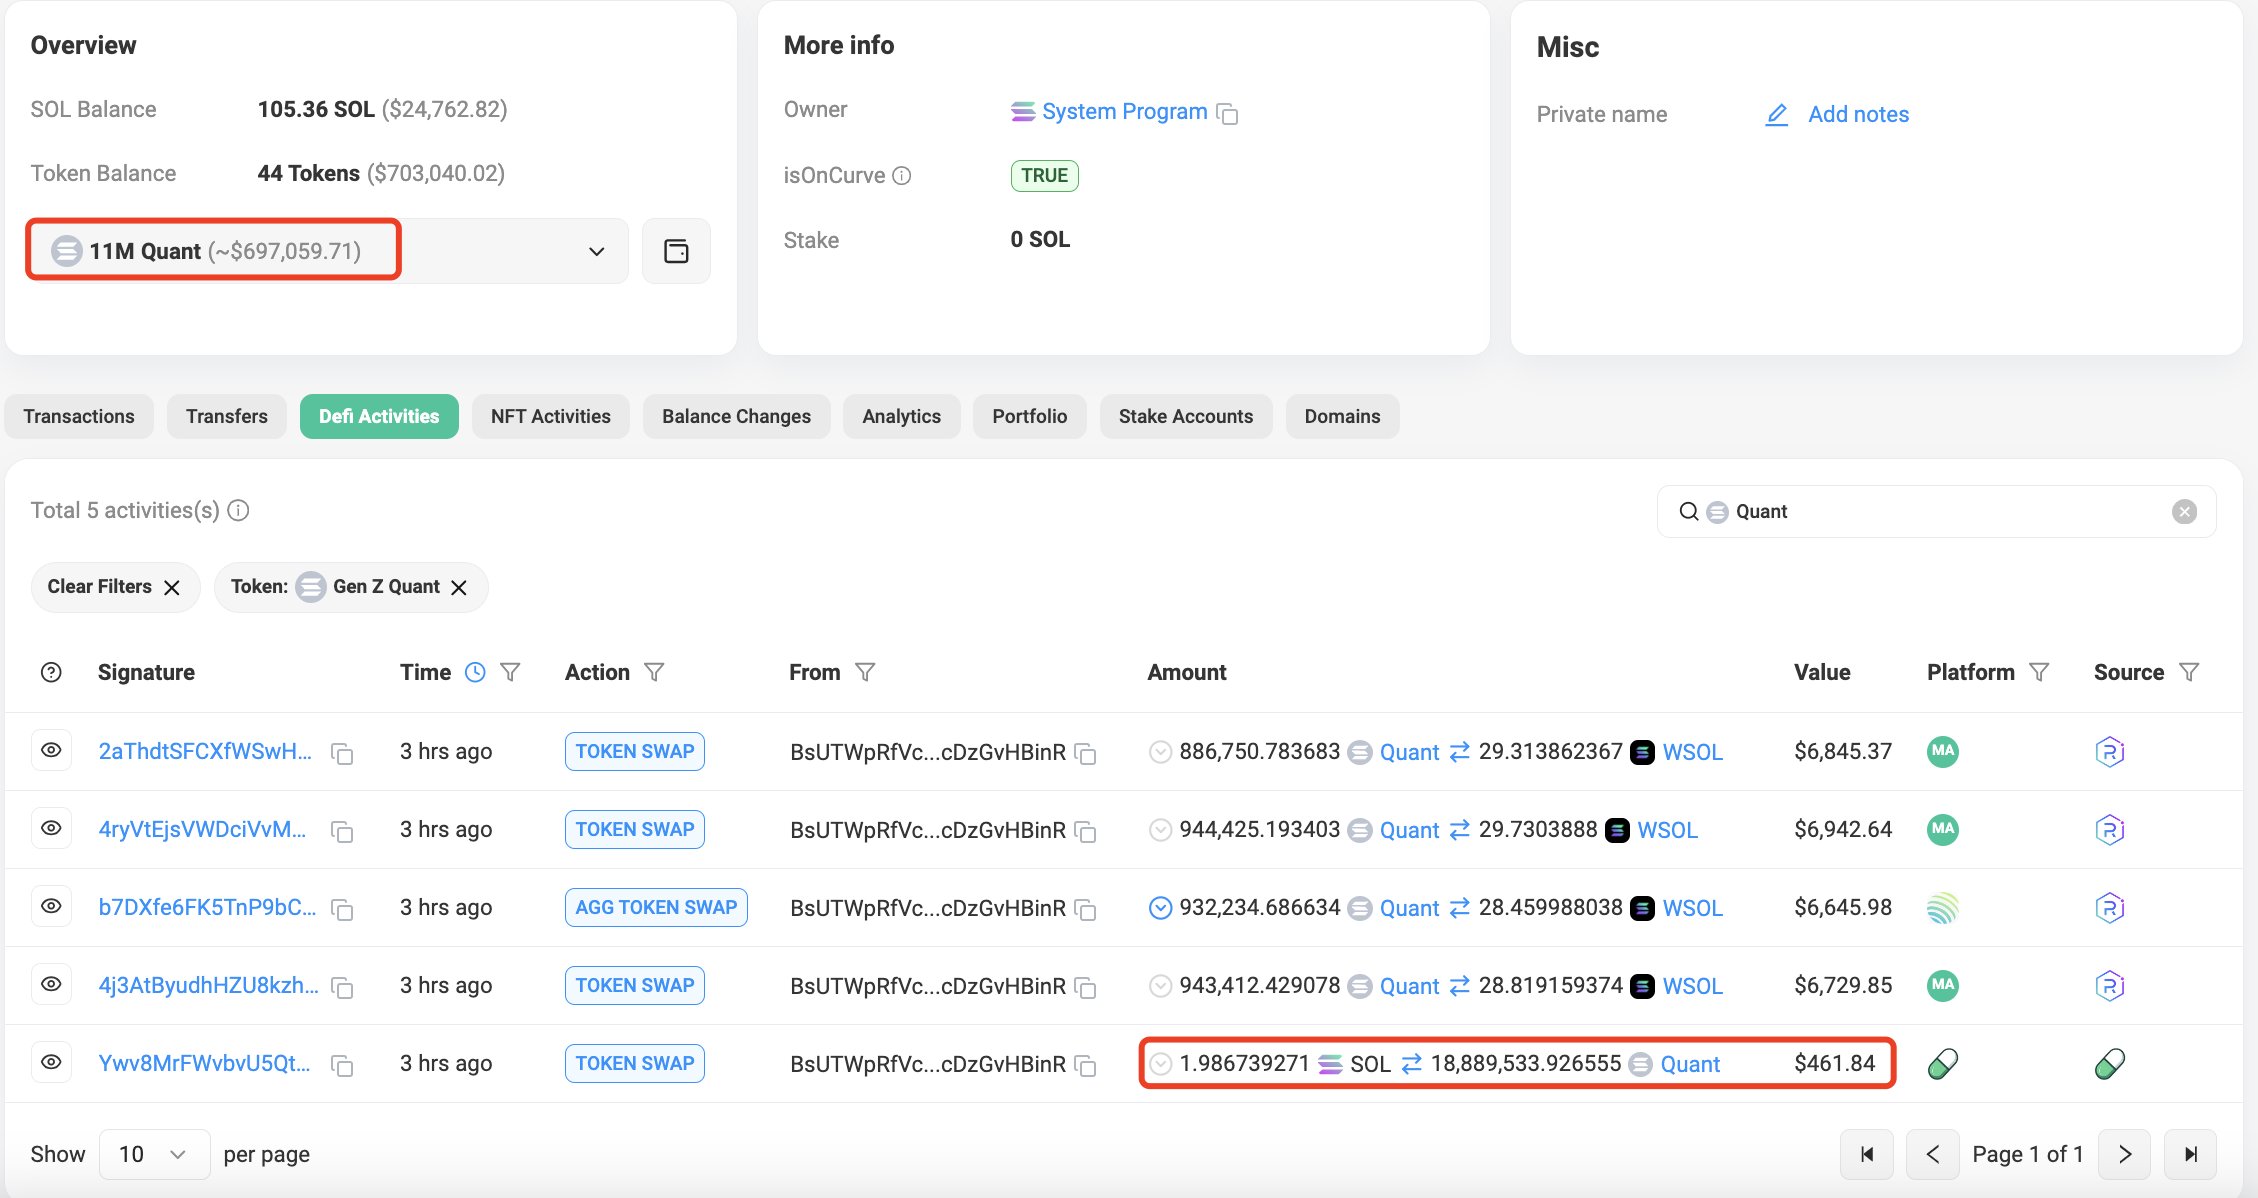Viewport: 2258px width, 1198px height.
Task: Click Add notes link in Misc panel
Action: coord(1858,112)
